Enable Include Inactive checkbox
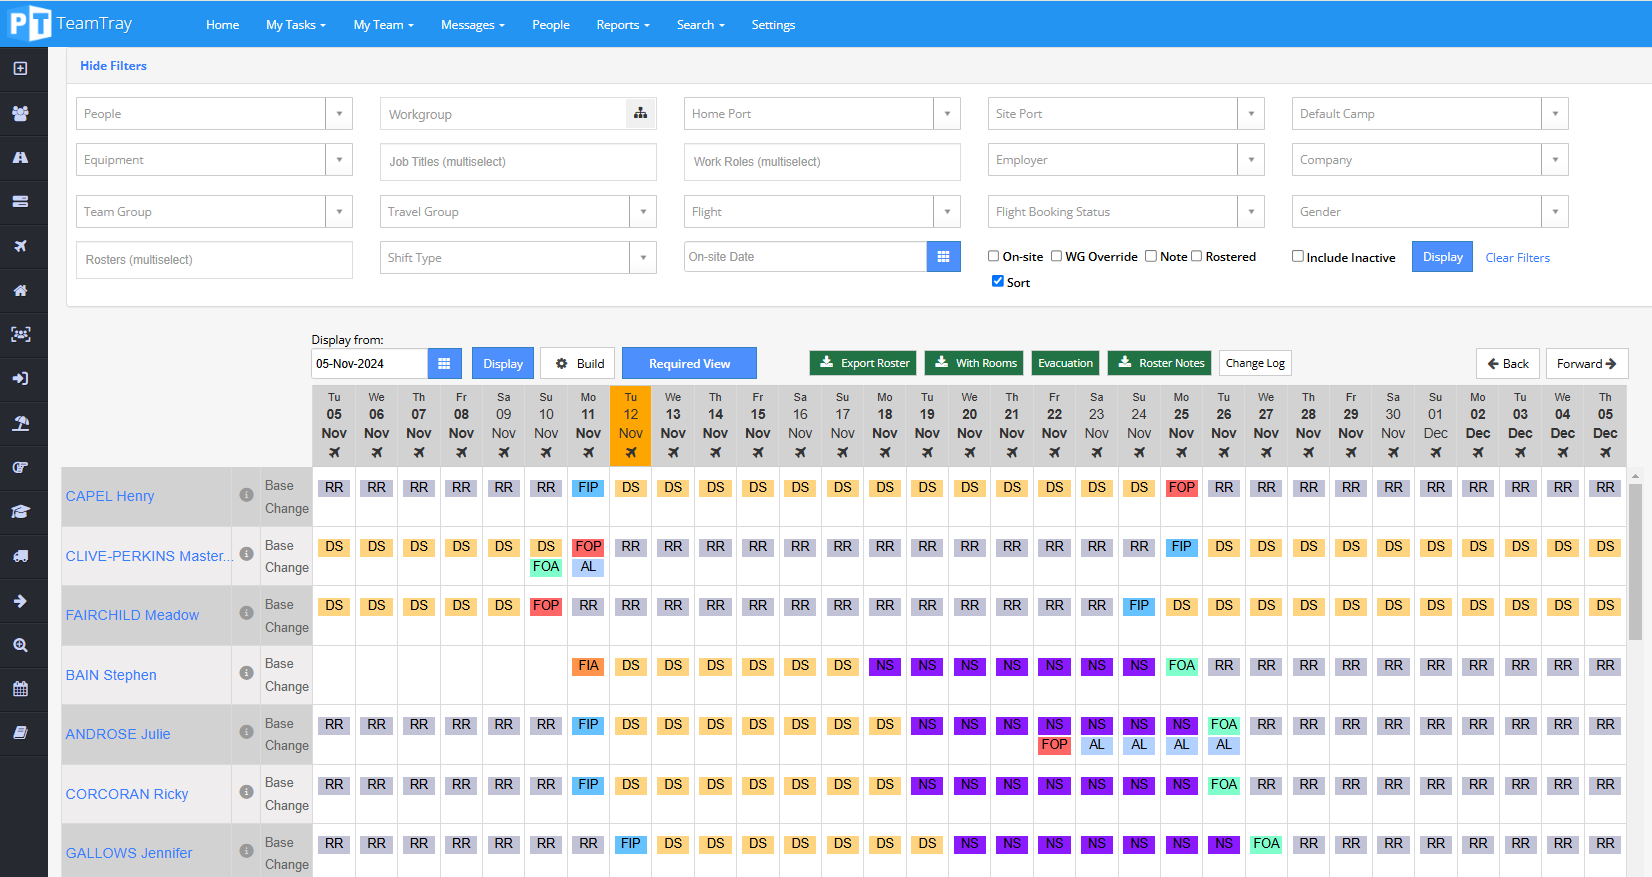This screenshot has width=1652, height=877. [x=1298, y=256]
